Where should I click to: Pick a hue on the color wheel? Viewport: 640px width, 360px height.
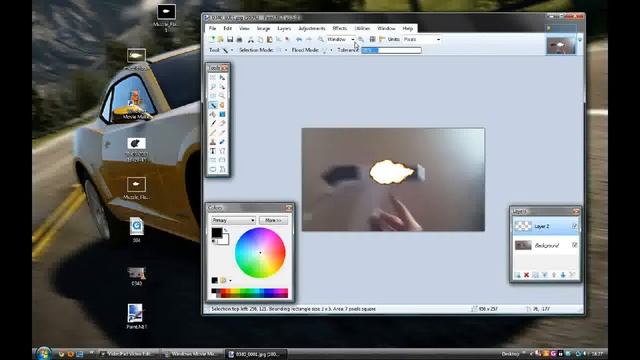click(260, 253)
